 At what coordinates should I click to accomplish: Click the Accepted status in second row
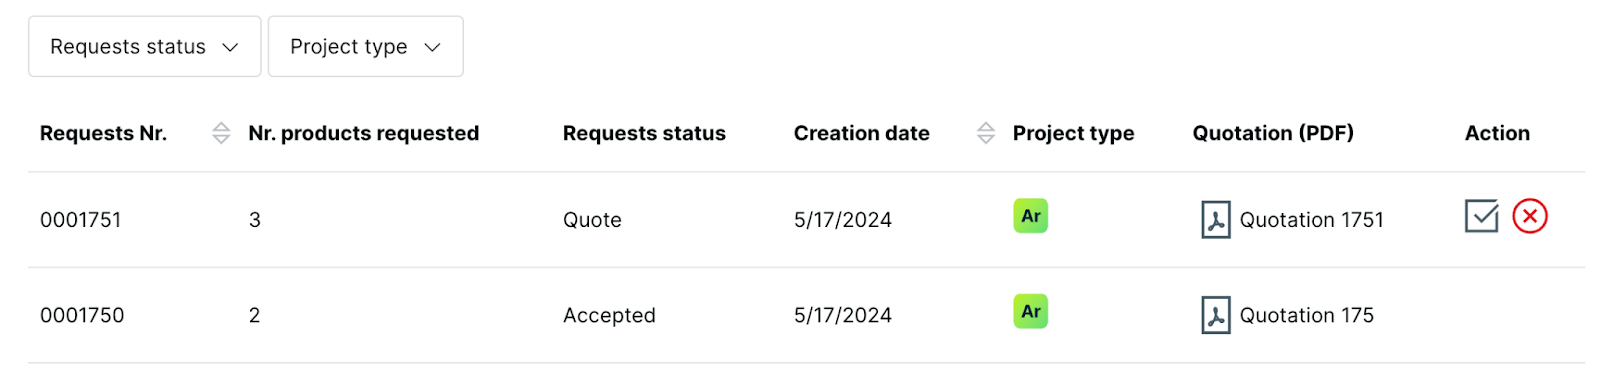tap(609, 315)
